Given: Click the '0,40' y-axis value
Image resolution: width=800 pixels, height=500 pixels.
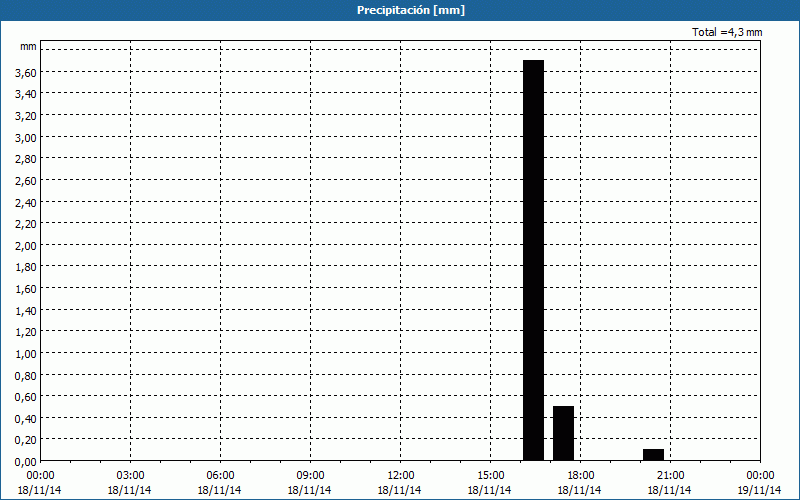Looking at the screenshot, I should coord(26,419).
